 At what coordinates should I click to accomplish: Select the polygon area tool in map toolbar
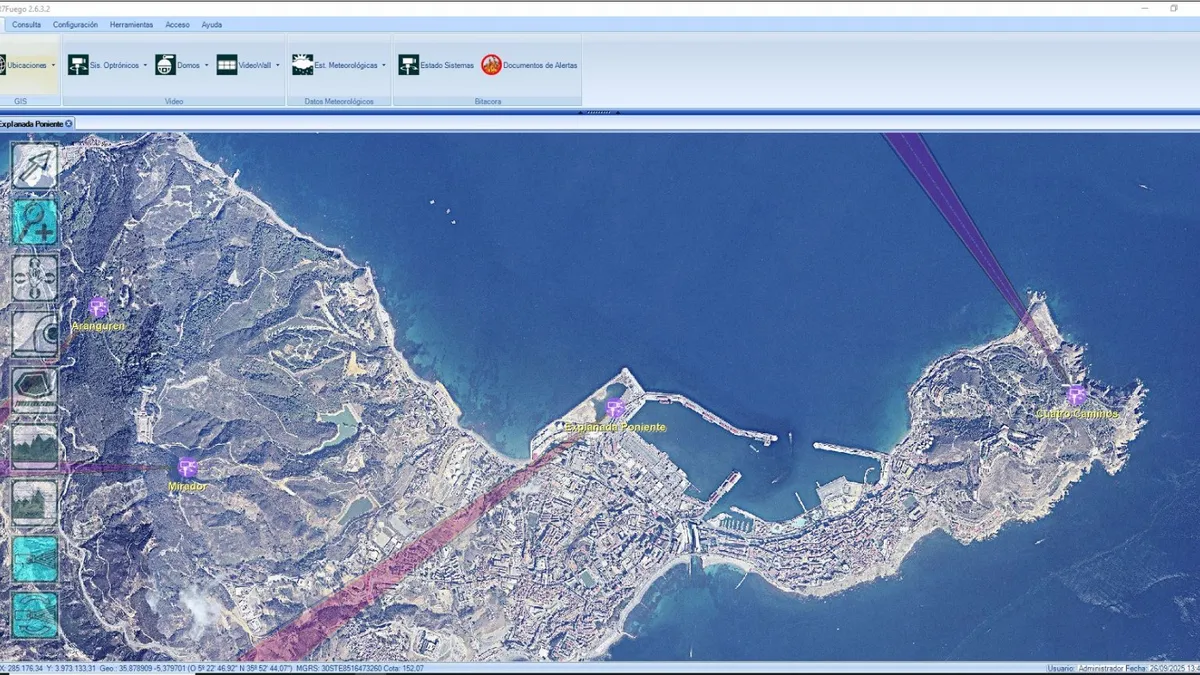tap(35, 390)
